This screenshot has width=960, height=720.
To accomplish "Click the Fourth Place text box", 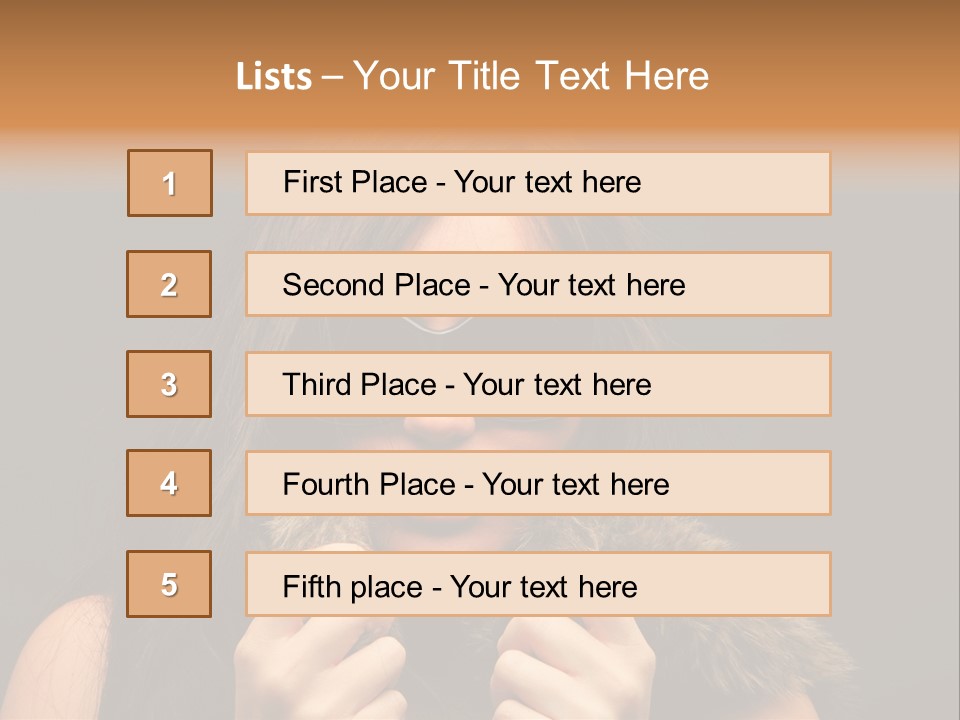I will [538, 484].
